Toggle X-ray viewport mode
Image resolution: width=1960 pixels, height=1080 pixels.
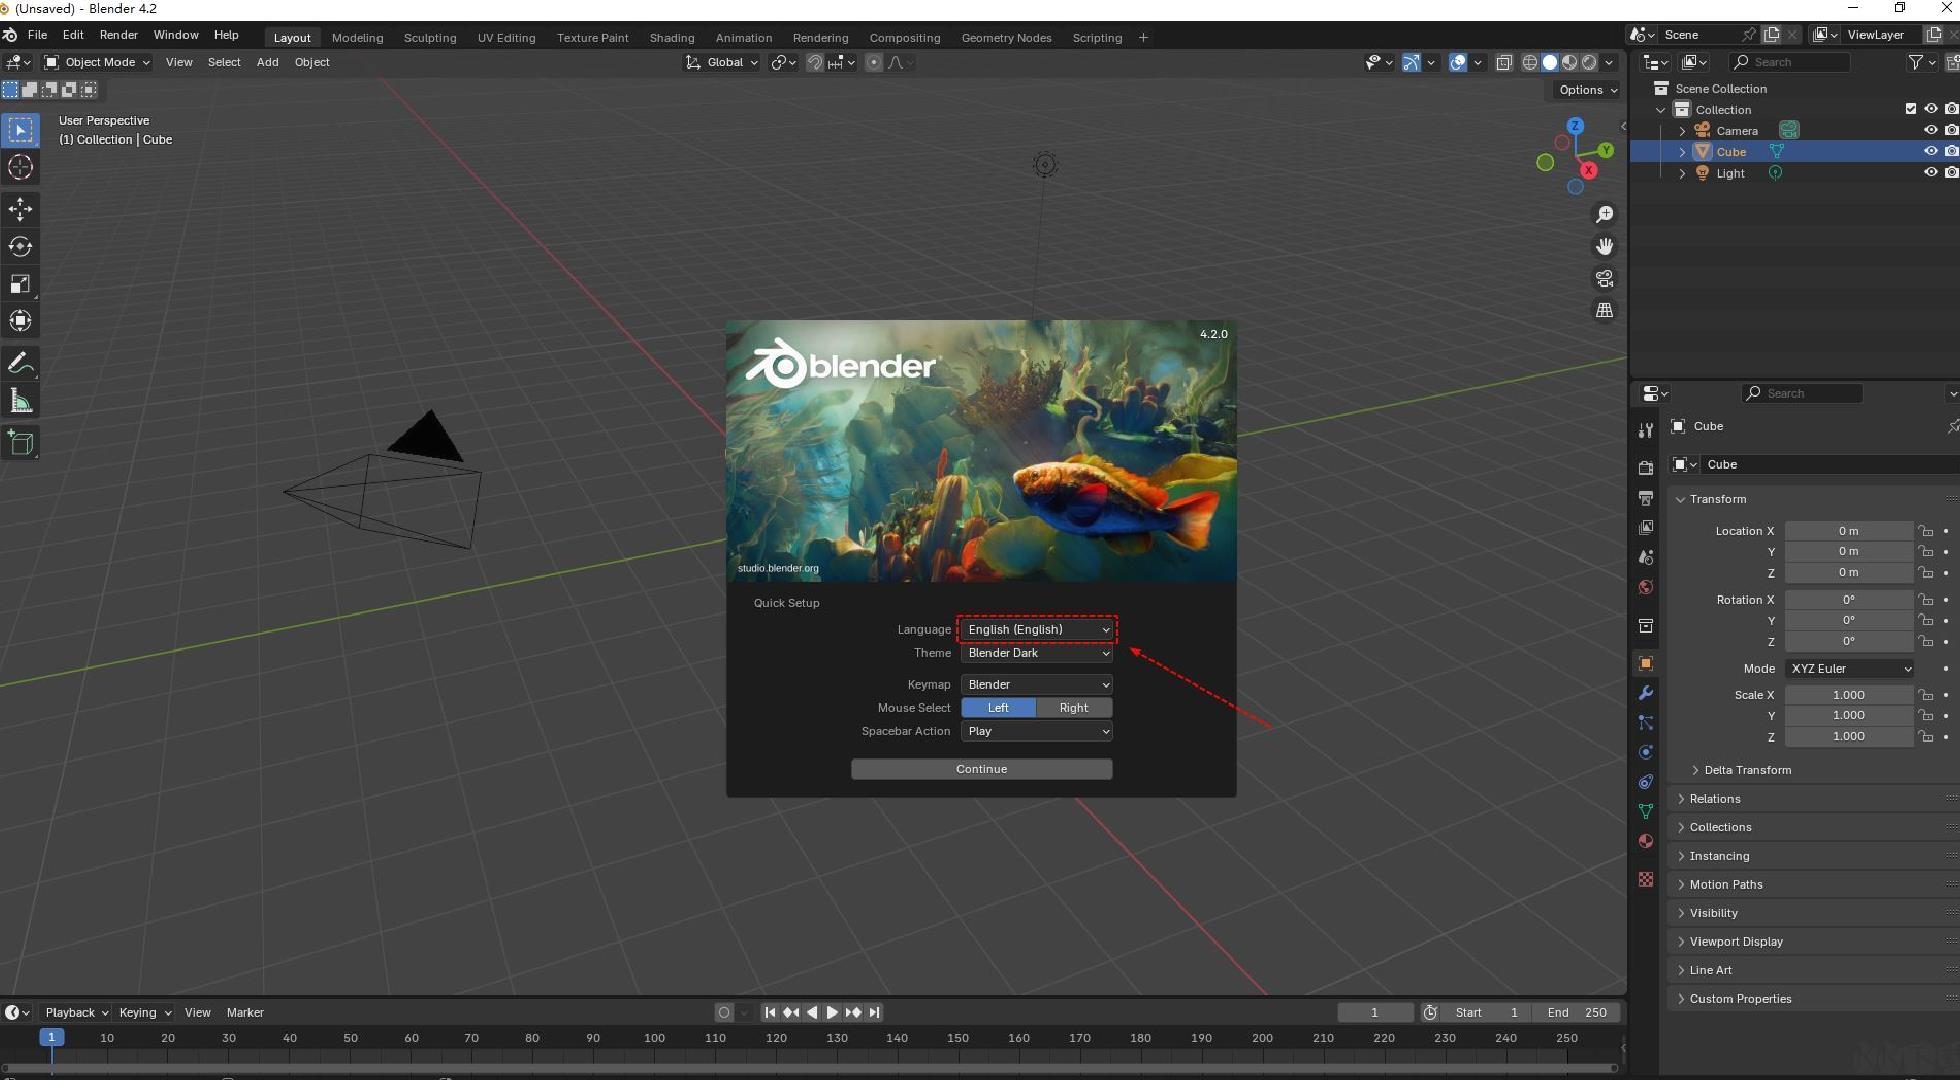(x=1503, y=62)
